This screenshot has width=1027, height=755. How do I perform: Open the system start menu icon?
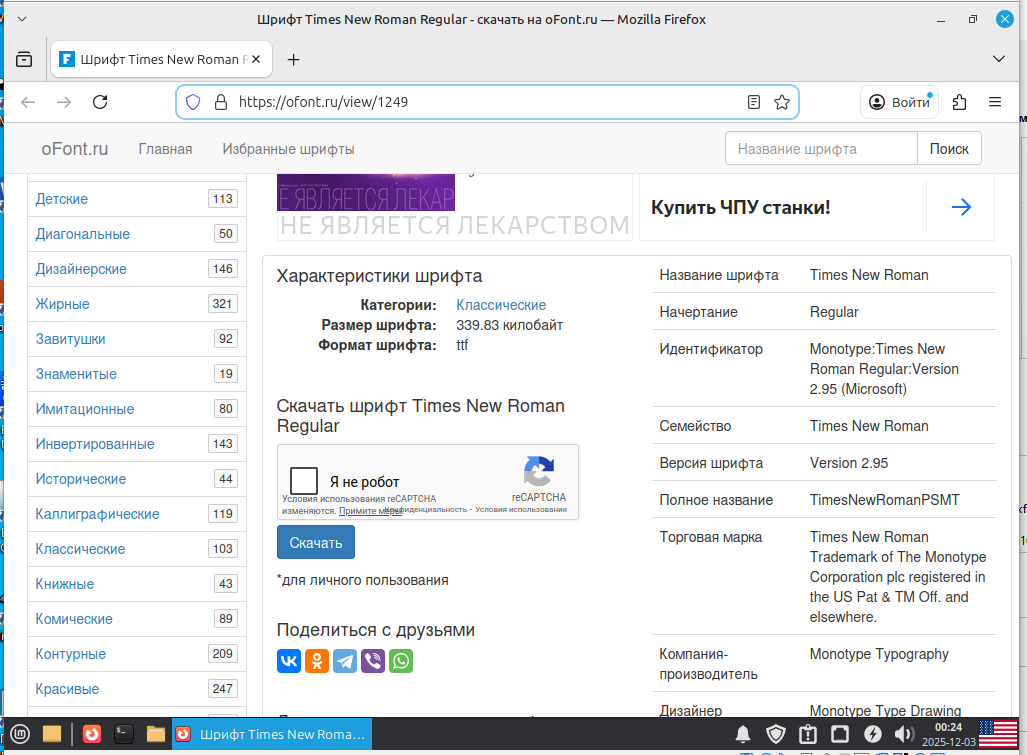pyautogui.click(x=20, y=734)
